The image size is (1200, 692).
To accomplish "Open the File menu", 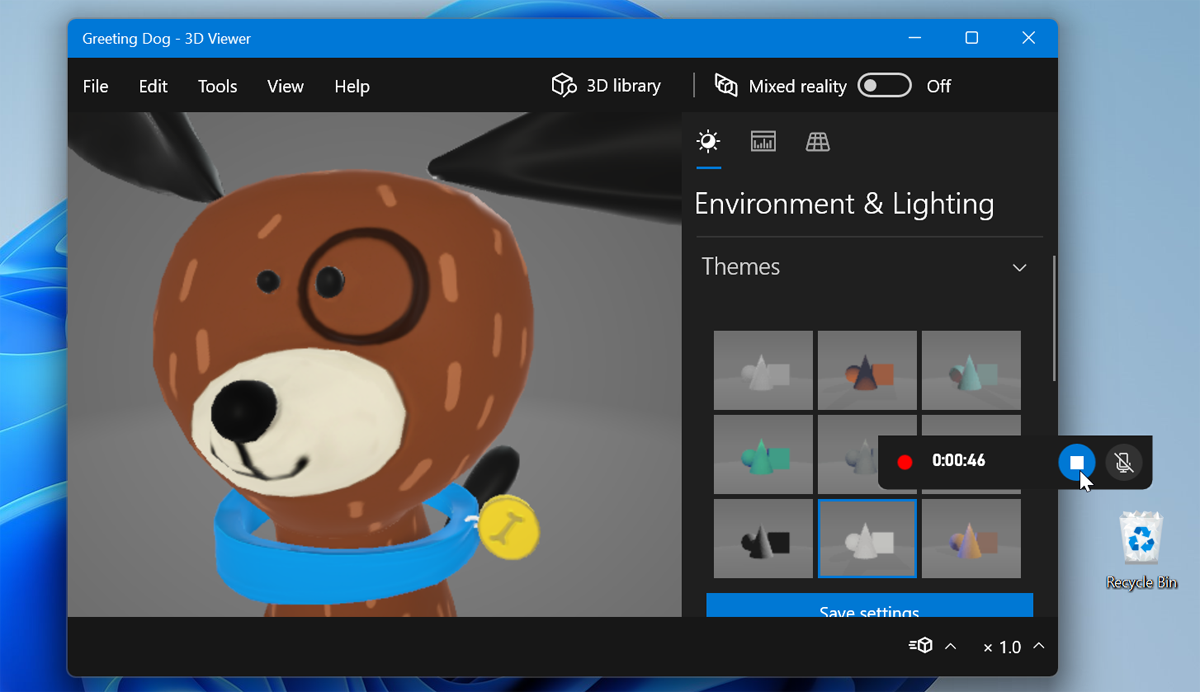I will [96, 86].
